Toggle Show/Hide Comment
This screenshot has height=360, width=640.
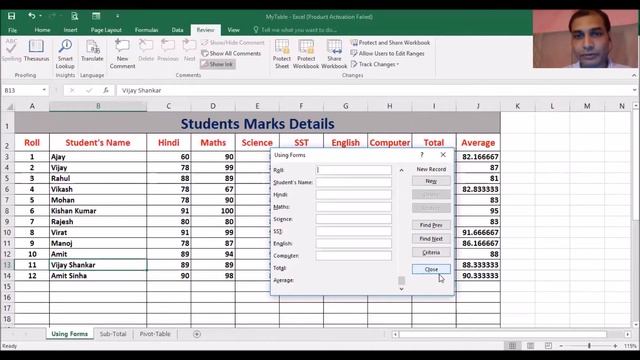point(233,42)
